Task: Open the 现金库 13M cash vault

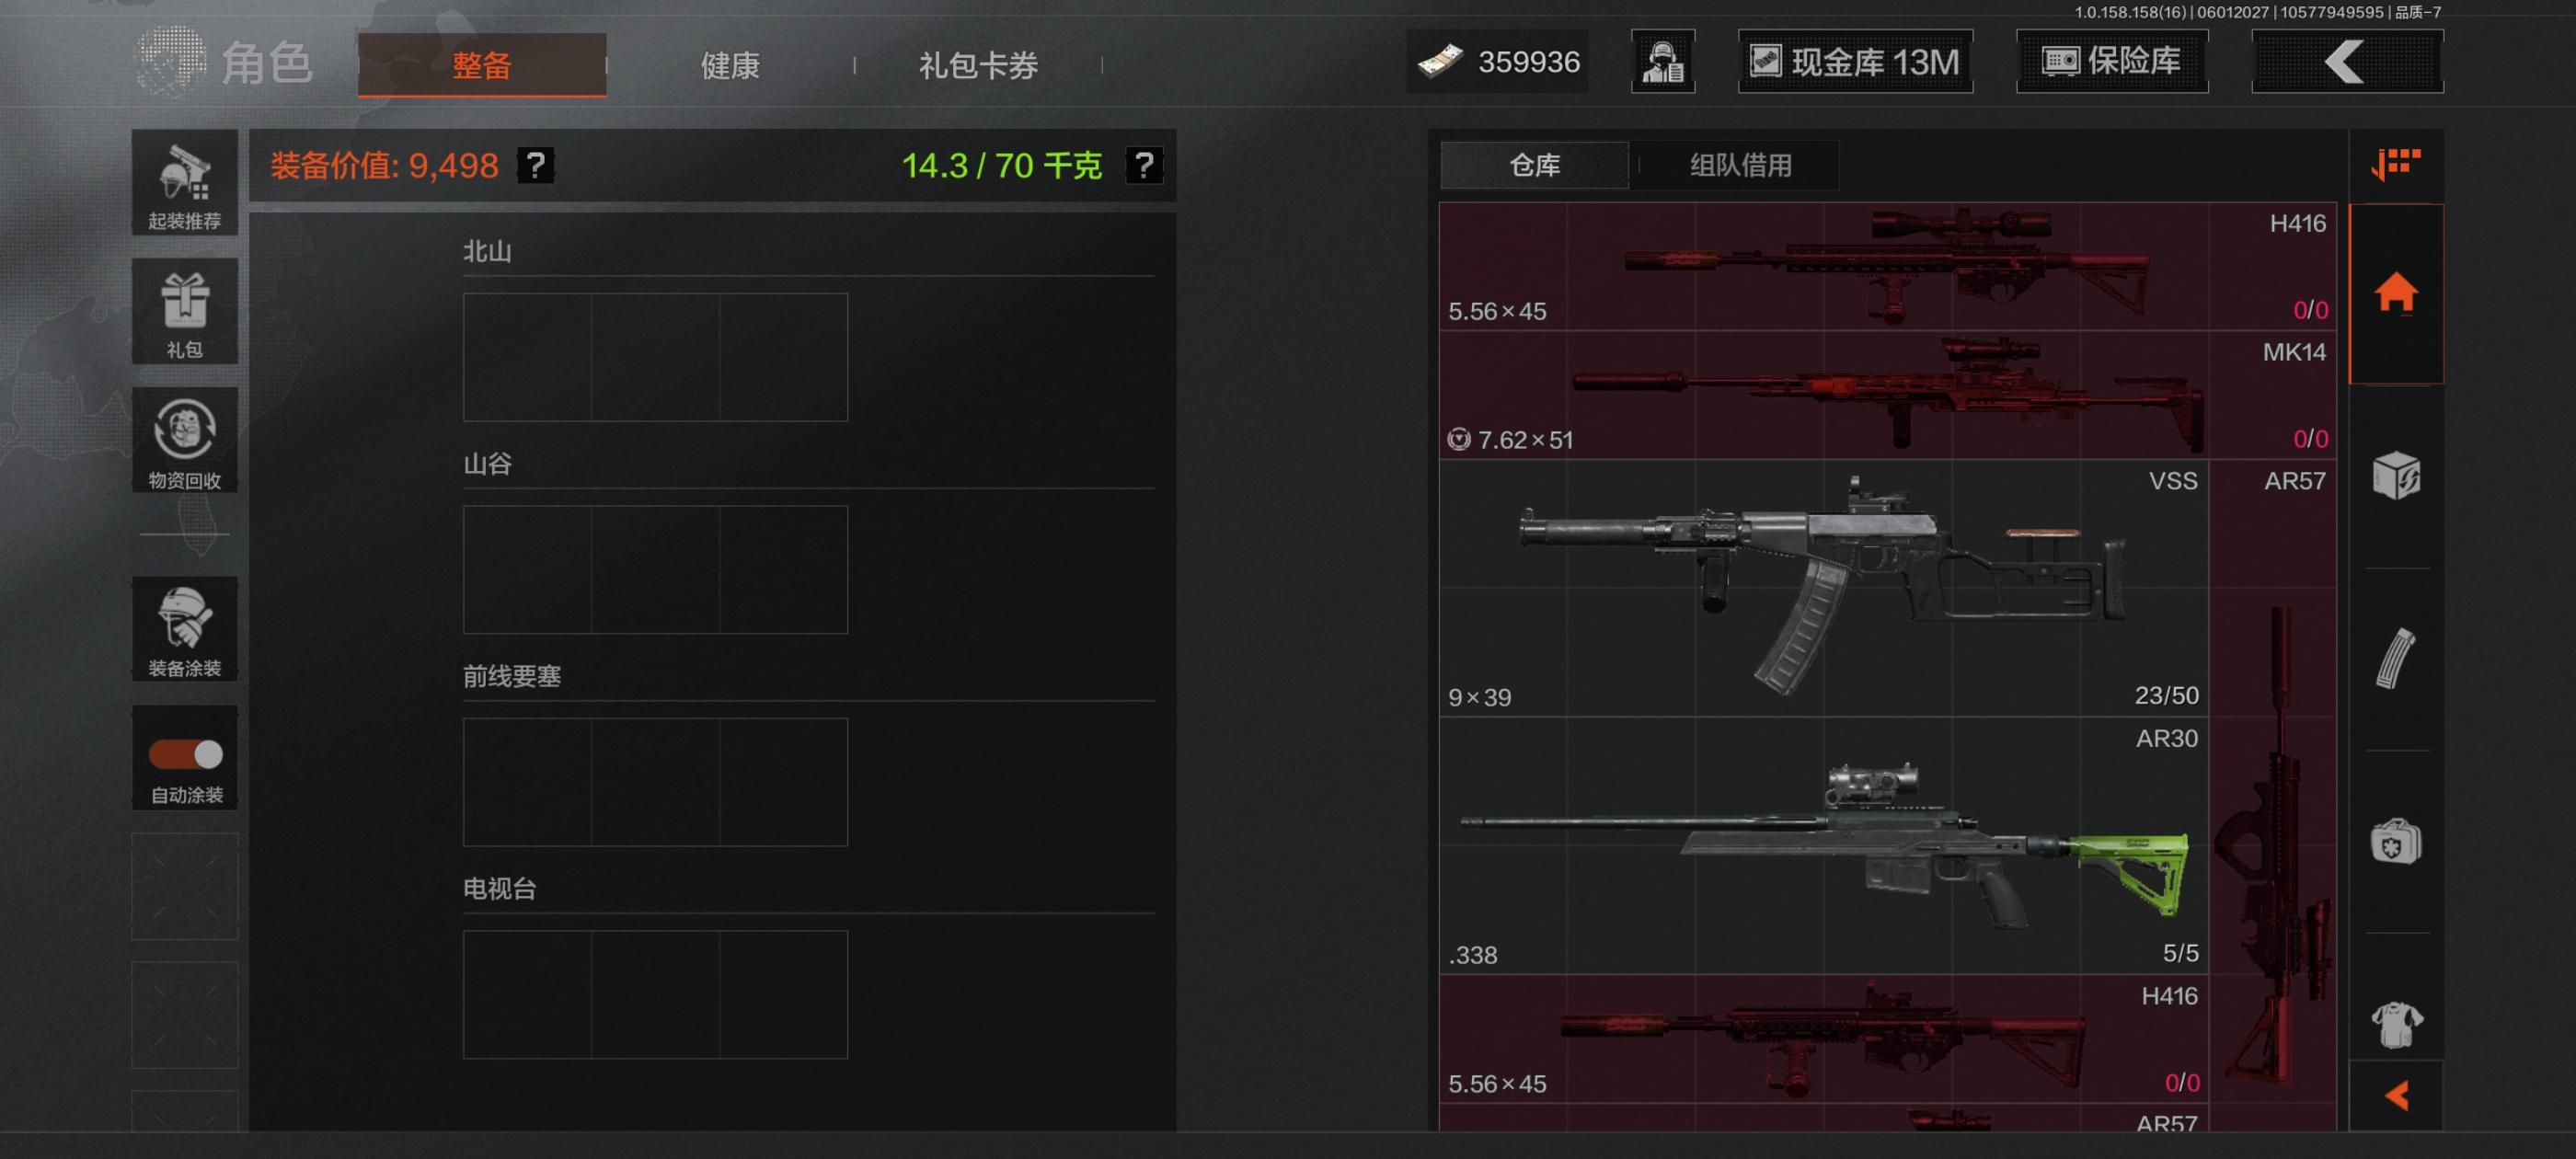Action: pos(1856,62)
